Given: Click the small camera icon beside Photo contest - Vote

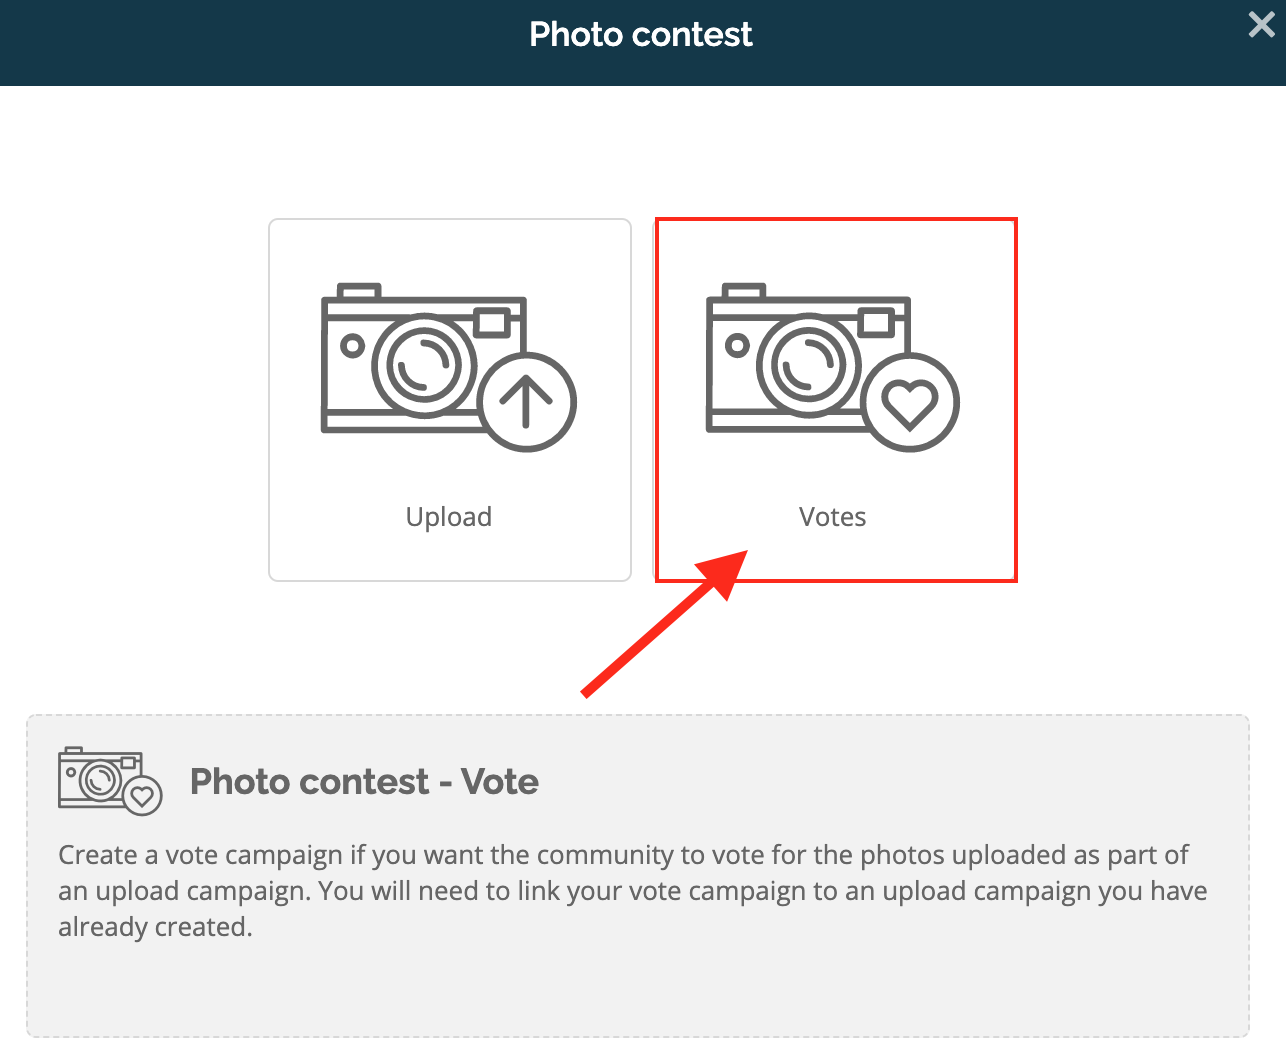Looking at the screenshot, I should coord(110,781).
